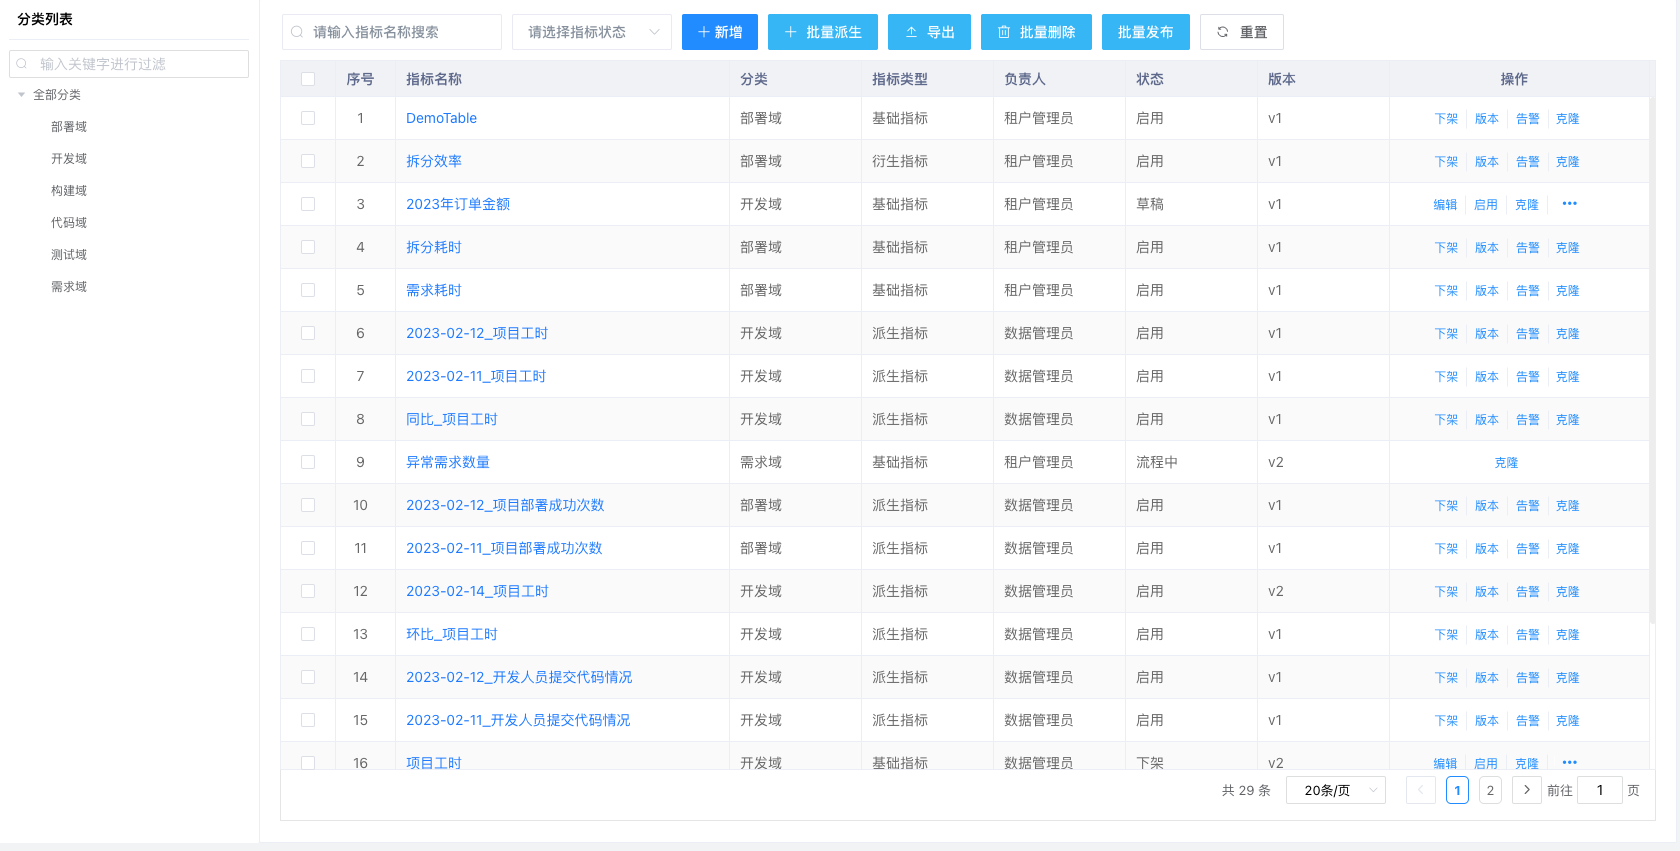Check the checkbox for the DemoTable row
This screenshot has width=1680, height=851.
point(308,118)
